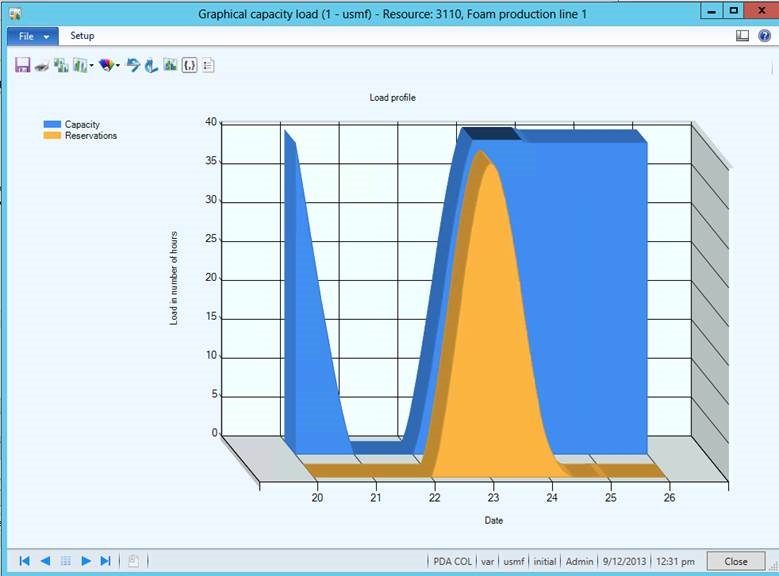Open the File menu dropdown
The image size is (779, 576).
(32, 36)
